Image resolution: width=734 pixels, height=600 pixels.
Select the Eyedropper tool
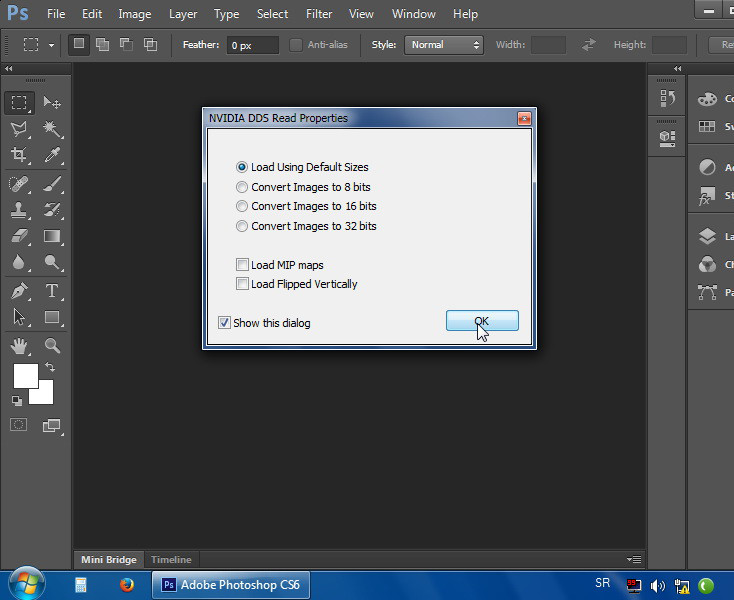(52, 154)
